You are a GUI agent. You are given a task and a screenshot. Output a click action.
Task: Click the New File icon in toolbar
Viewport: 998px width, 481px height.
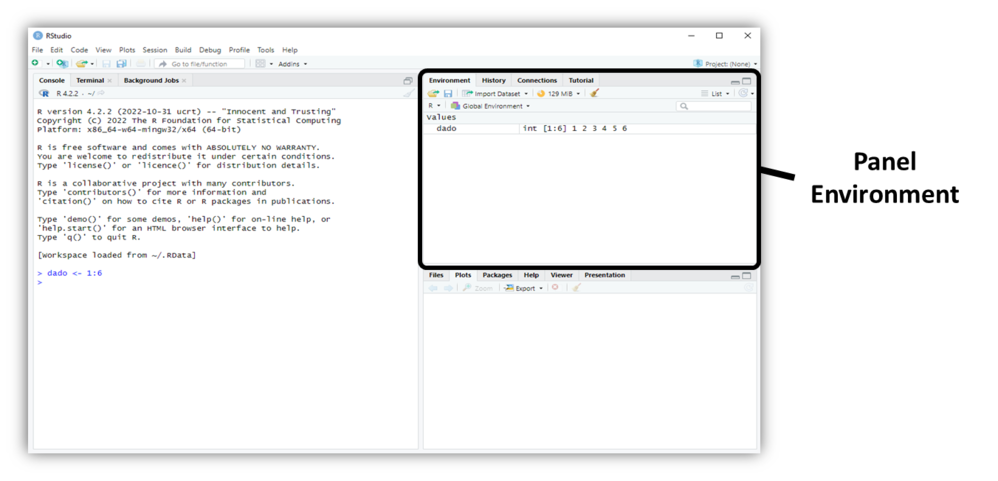[x=35, y=64]
